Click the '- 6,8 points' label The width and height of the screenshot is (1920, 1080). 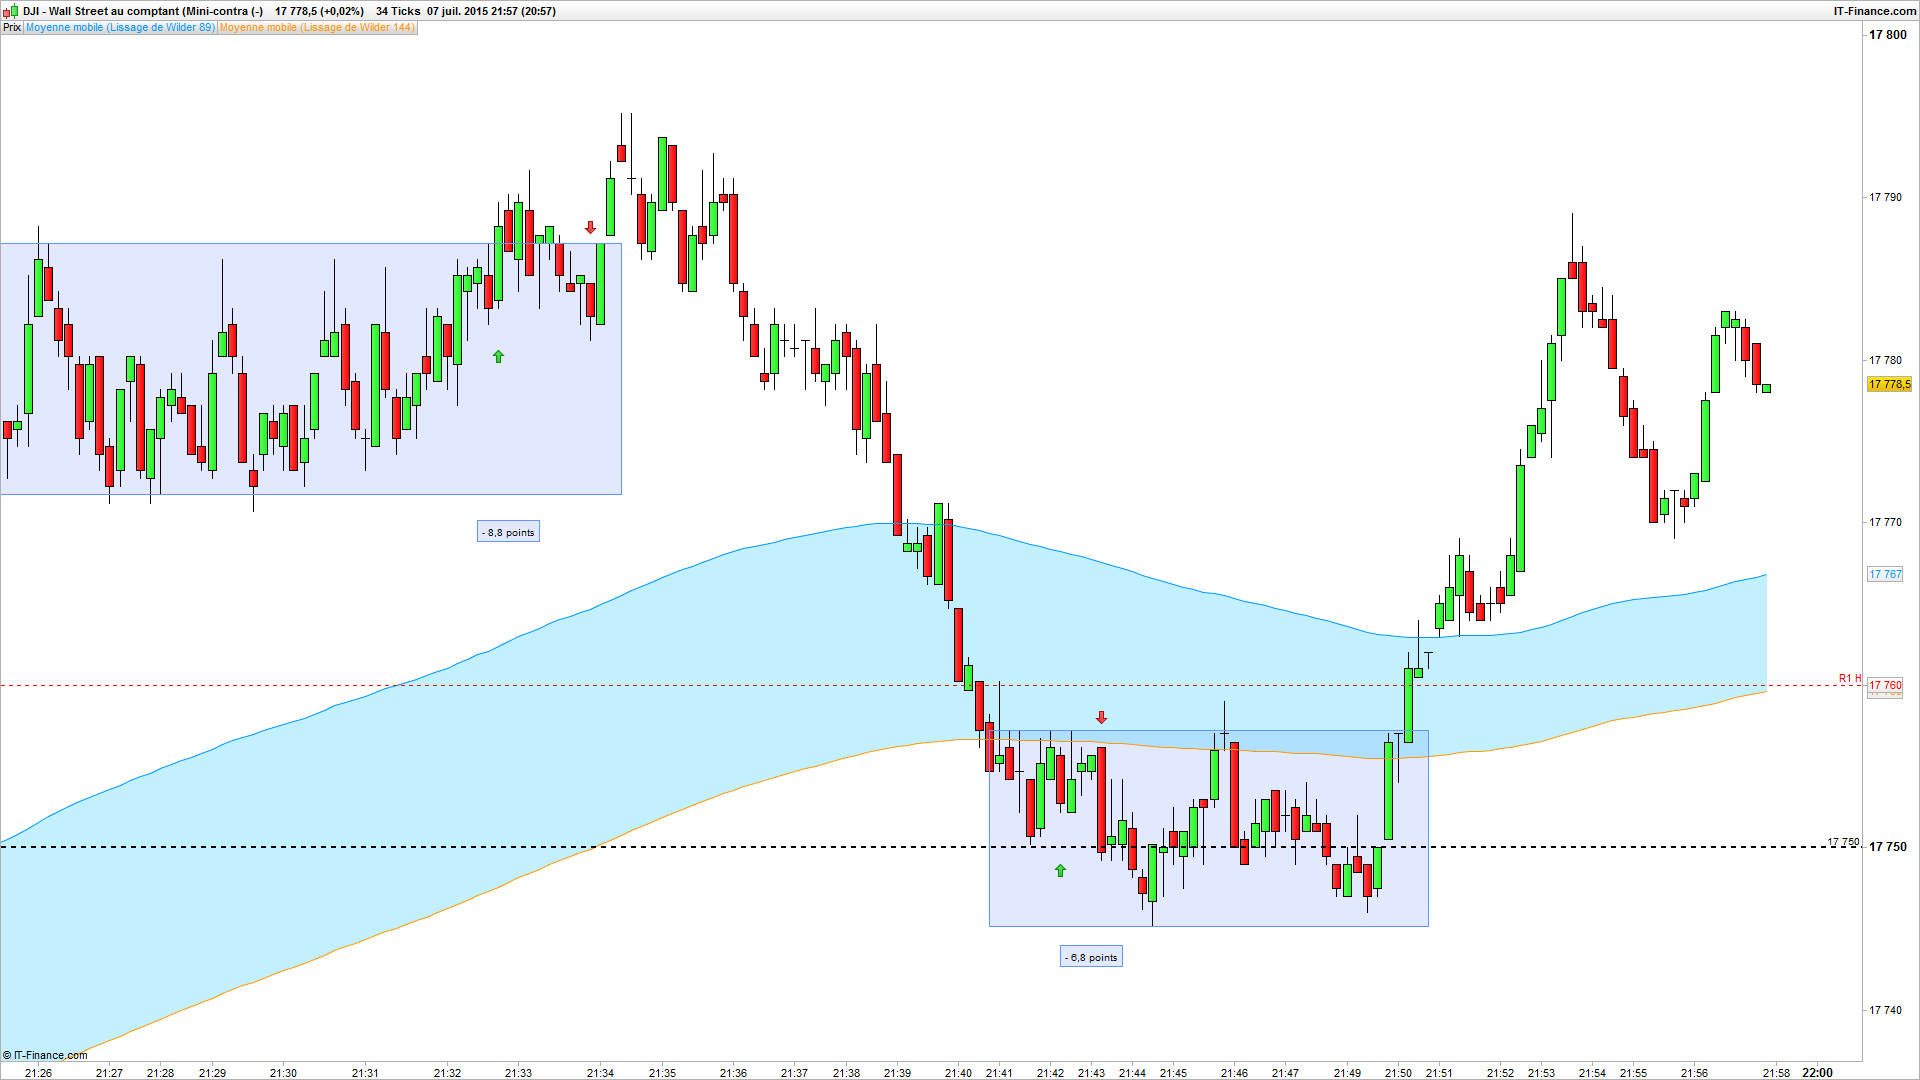coord(1091,957)
